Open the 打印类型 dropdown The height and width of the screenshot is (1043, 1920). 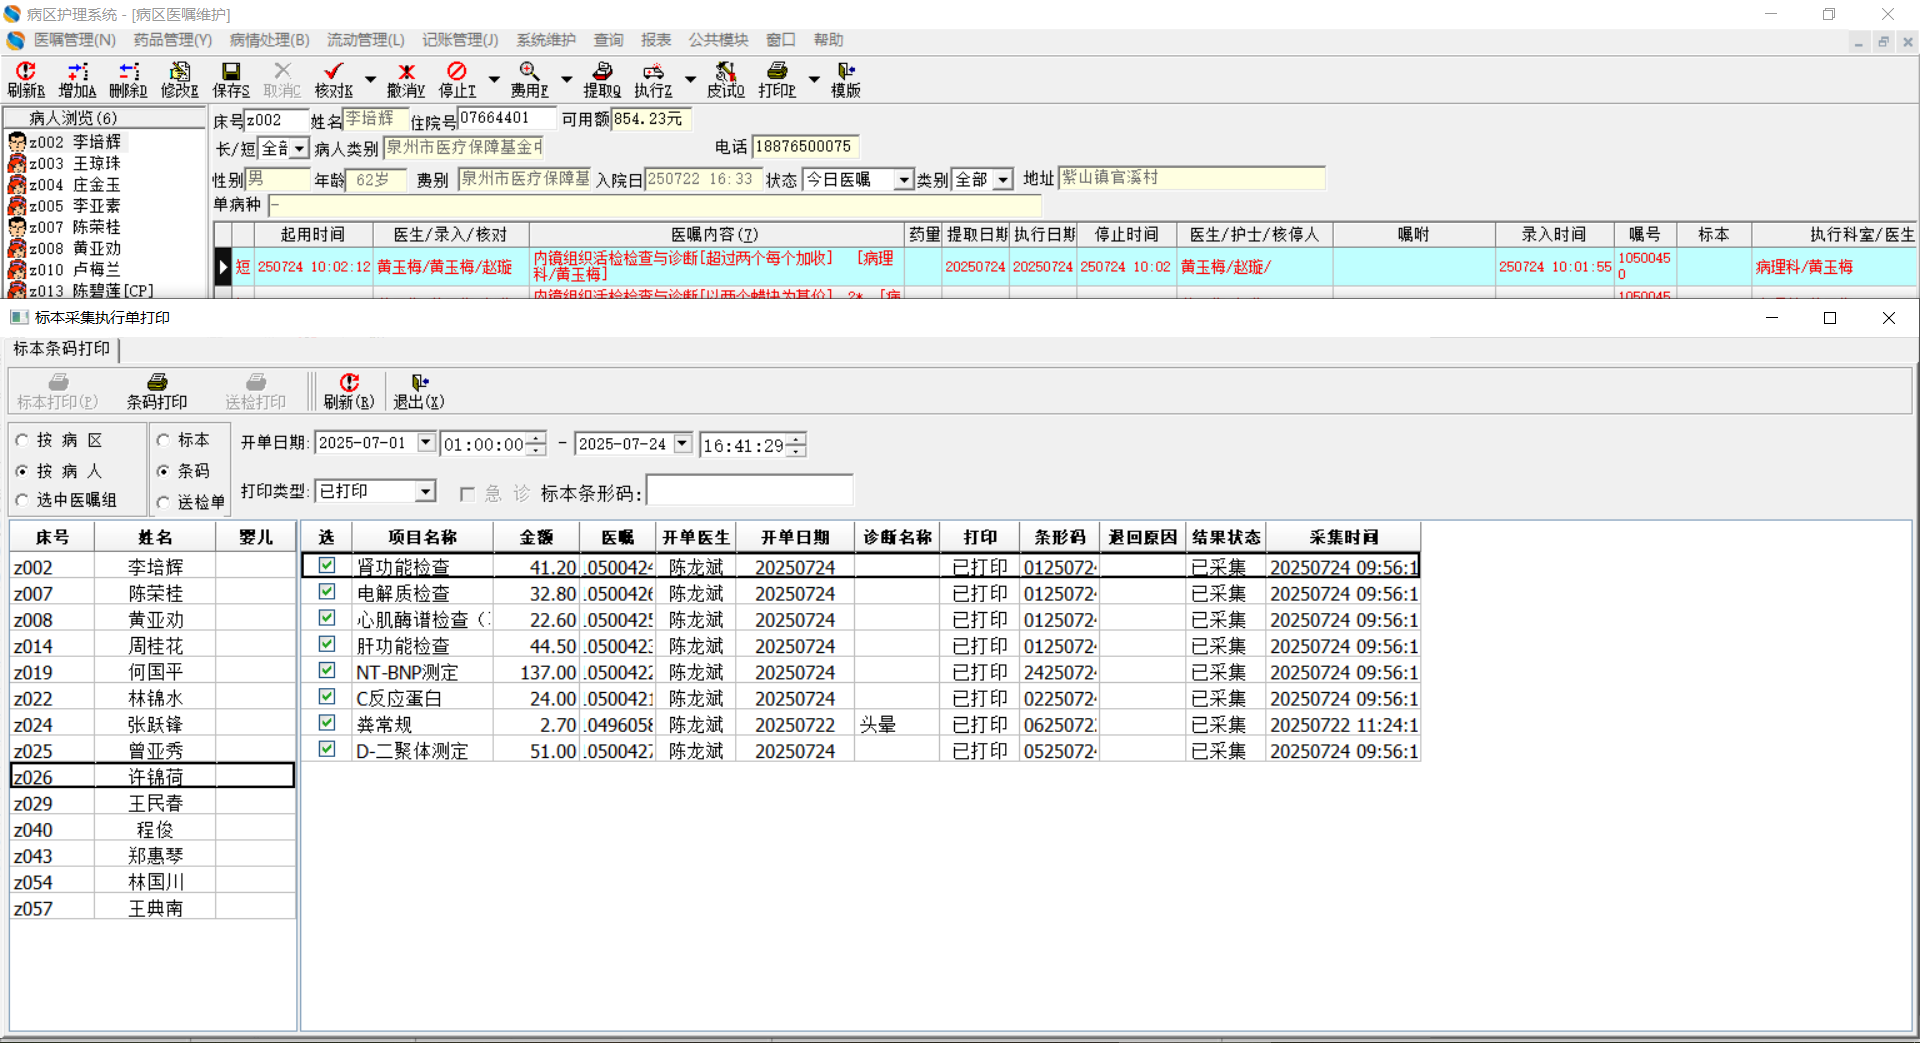[426, 491]
